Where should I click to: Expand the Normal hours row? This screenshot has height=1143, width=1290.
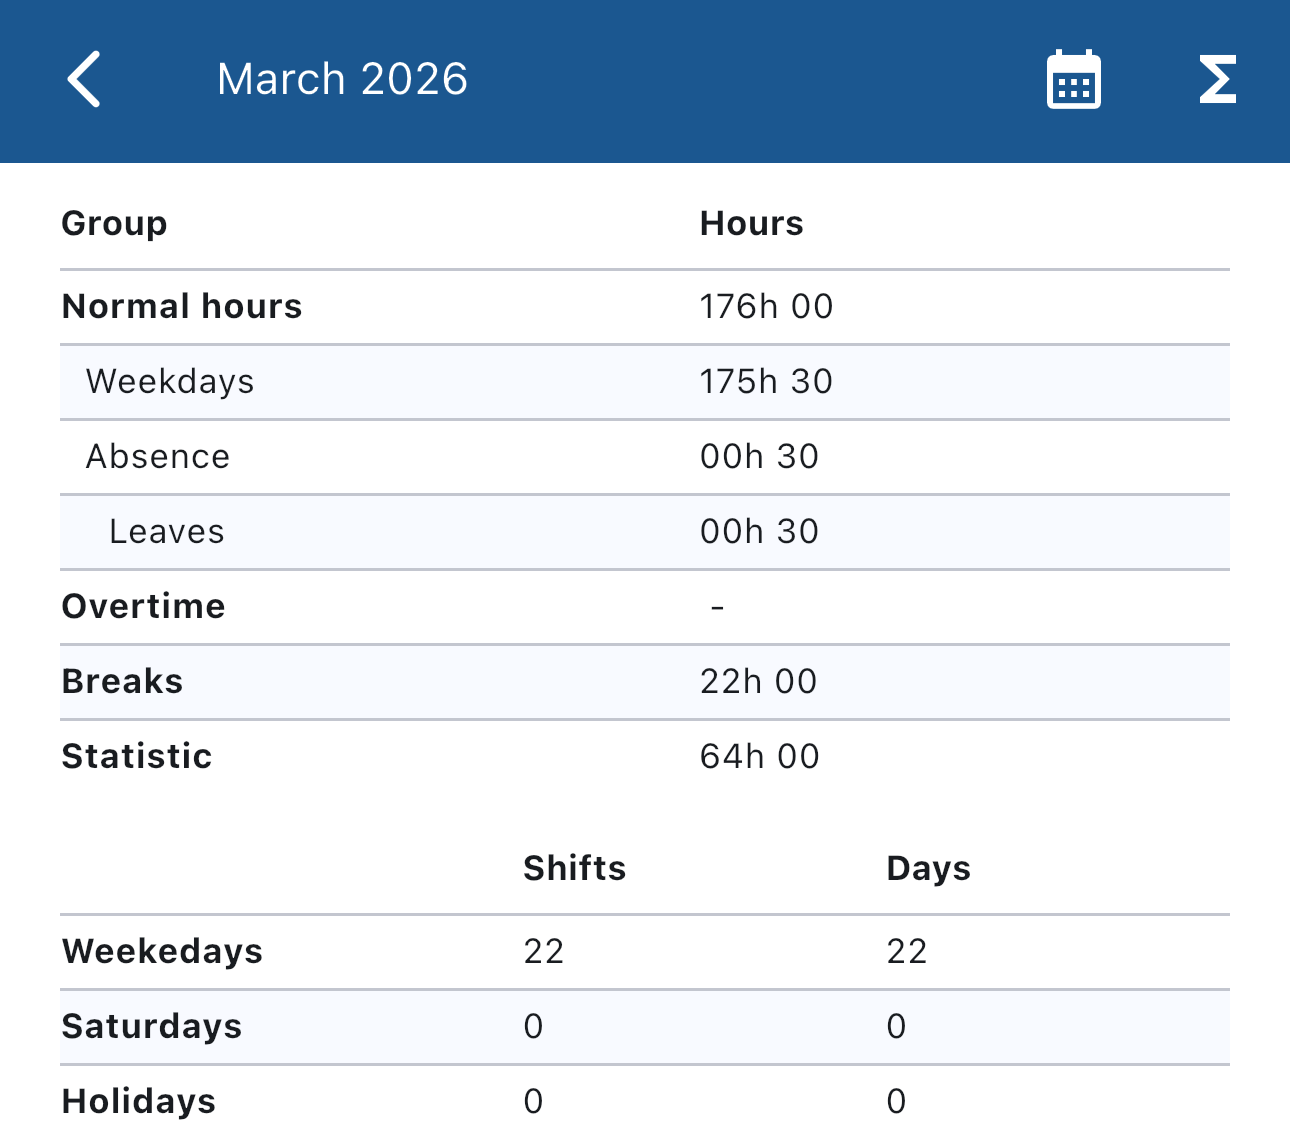(182, 306)
